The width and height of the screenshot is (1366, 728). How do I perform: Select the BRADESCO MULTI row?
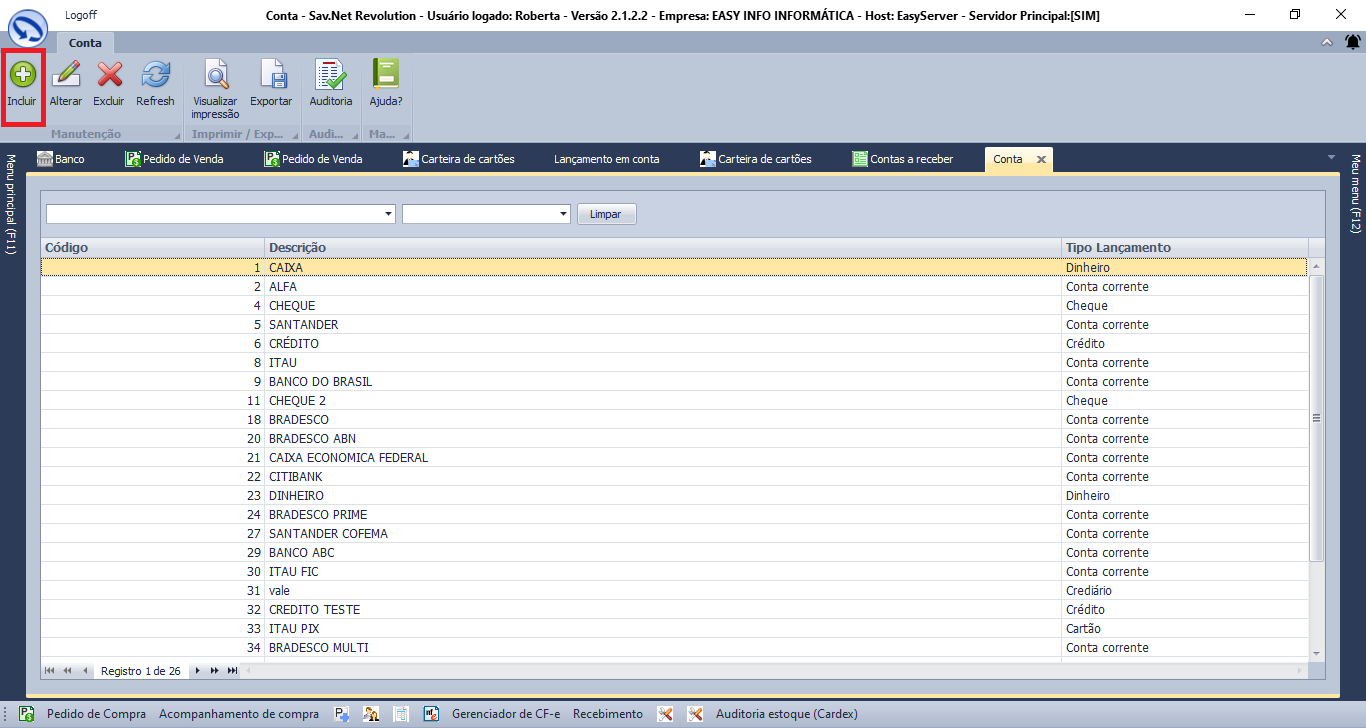coord(674,647)
